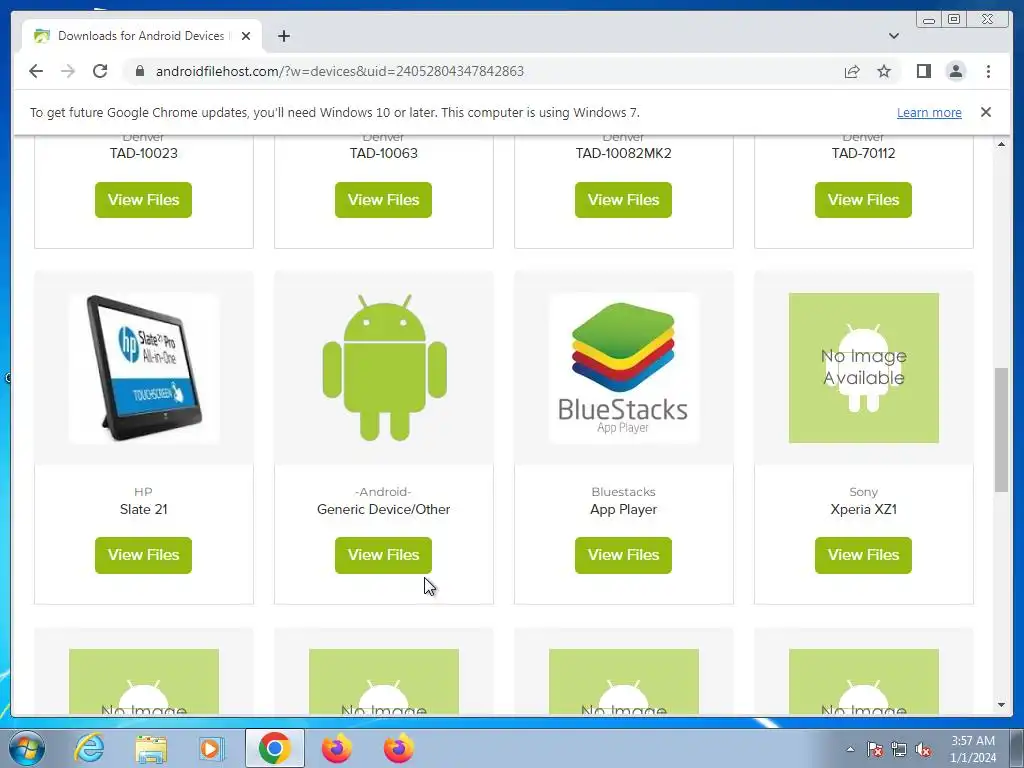The height and width of the screenshot is (768, 1024).
Task: Click the TAD-70112 device name
Action: pyautogui.click(x=863, y=153)
